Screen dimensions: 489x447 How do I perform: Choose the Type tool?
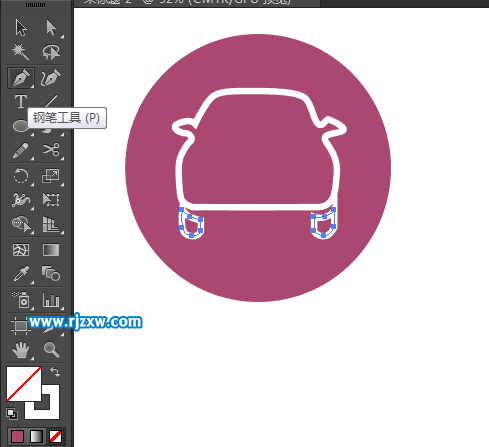(x=21, y=101)
